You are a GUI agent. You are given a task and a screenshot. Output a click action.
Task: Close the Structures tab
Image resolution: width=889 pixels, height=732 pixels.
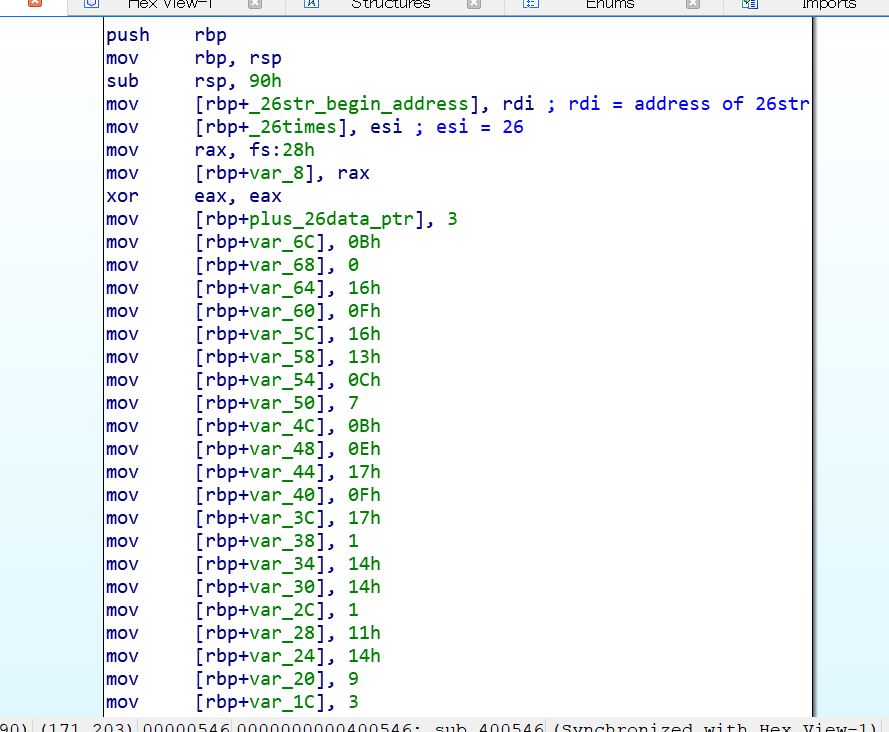(474, 5)
